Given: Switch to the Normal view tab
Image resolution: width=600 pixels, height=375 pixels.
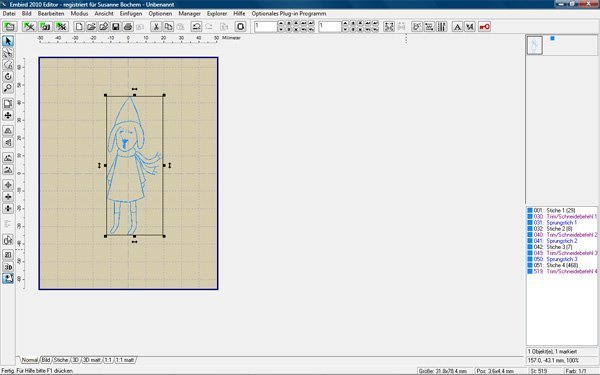Looking at the screenshot, I should tap(29, 360).
